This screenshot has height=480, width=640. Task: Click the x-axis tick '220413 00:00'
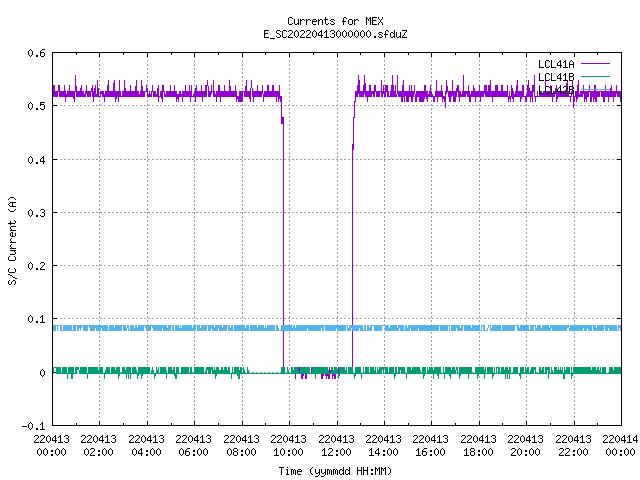pyautogui.click(x=51, y=446)
